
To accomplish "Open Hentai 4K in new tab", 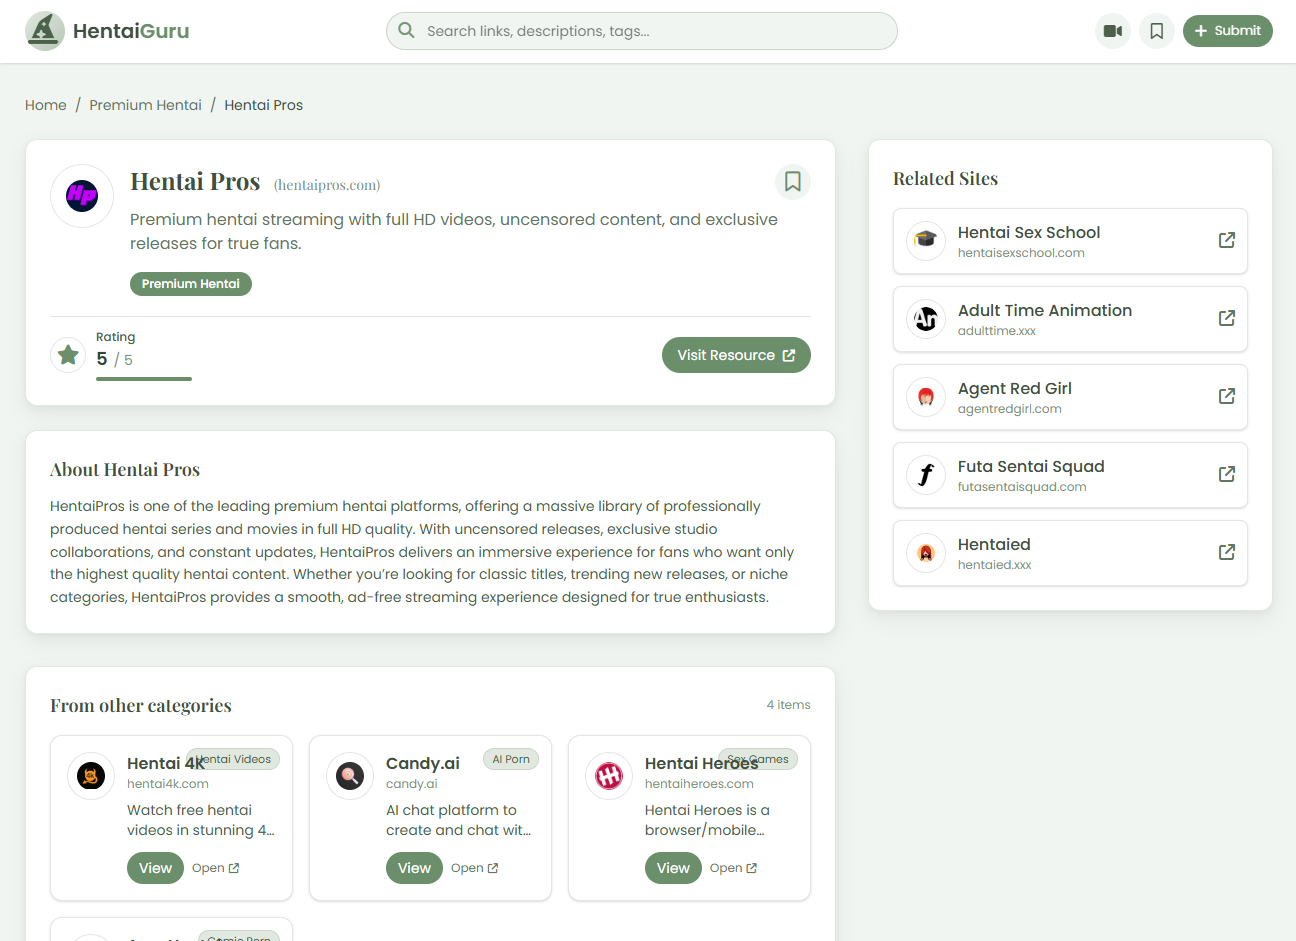I will [216, 868].
